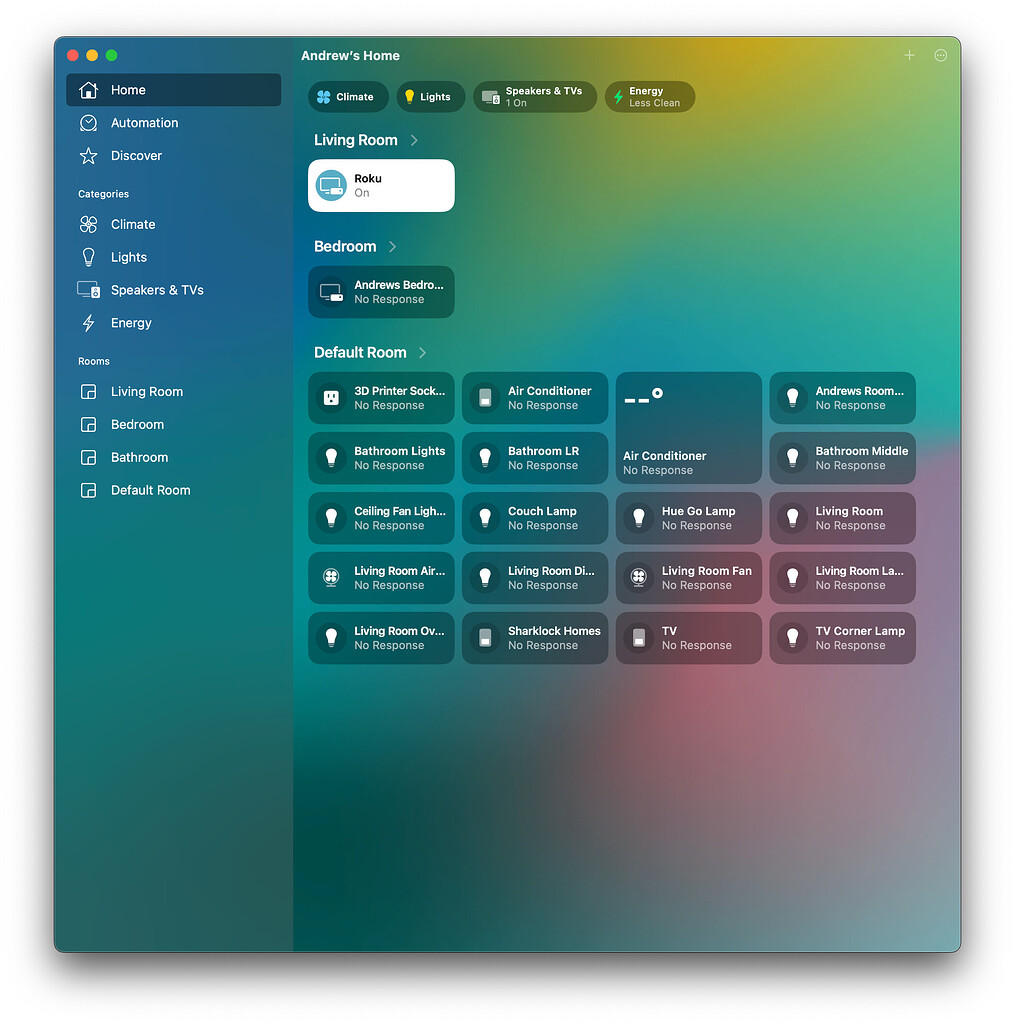This screenshot has height=1024, width=1015.
Task: Click the add (+) icon in title bar
Action: tap(909, 56)
